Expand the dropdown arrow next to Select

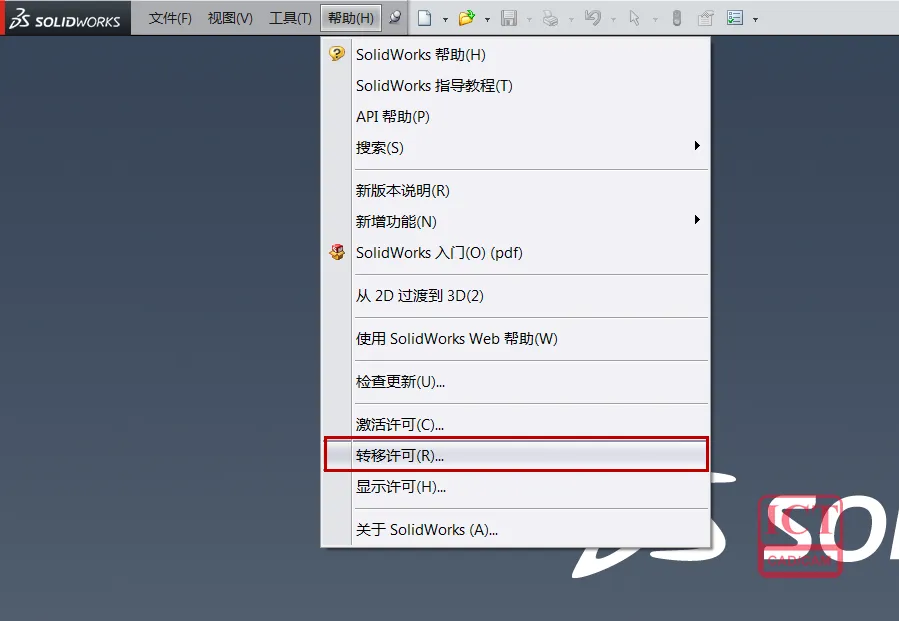coord(655,19)
